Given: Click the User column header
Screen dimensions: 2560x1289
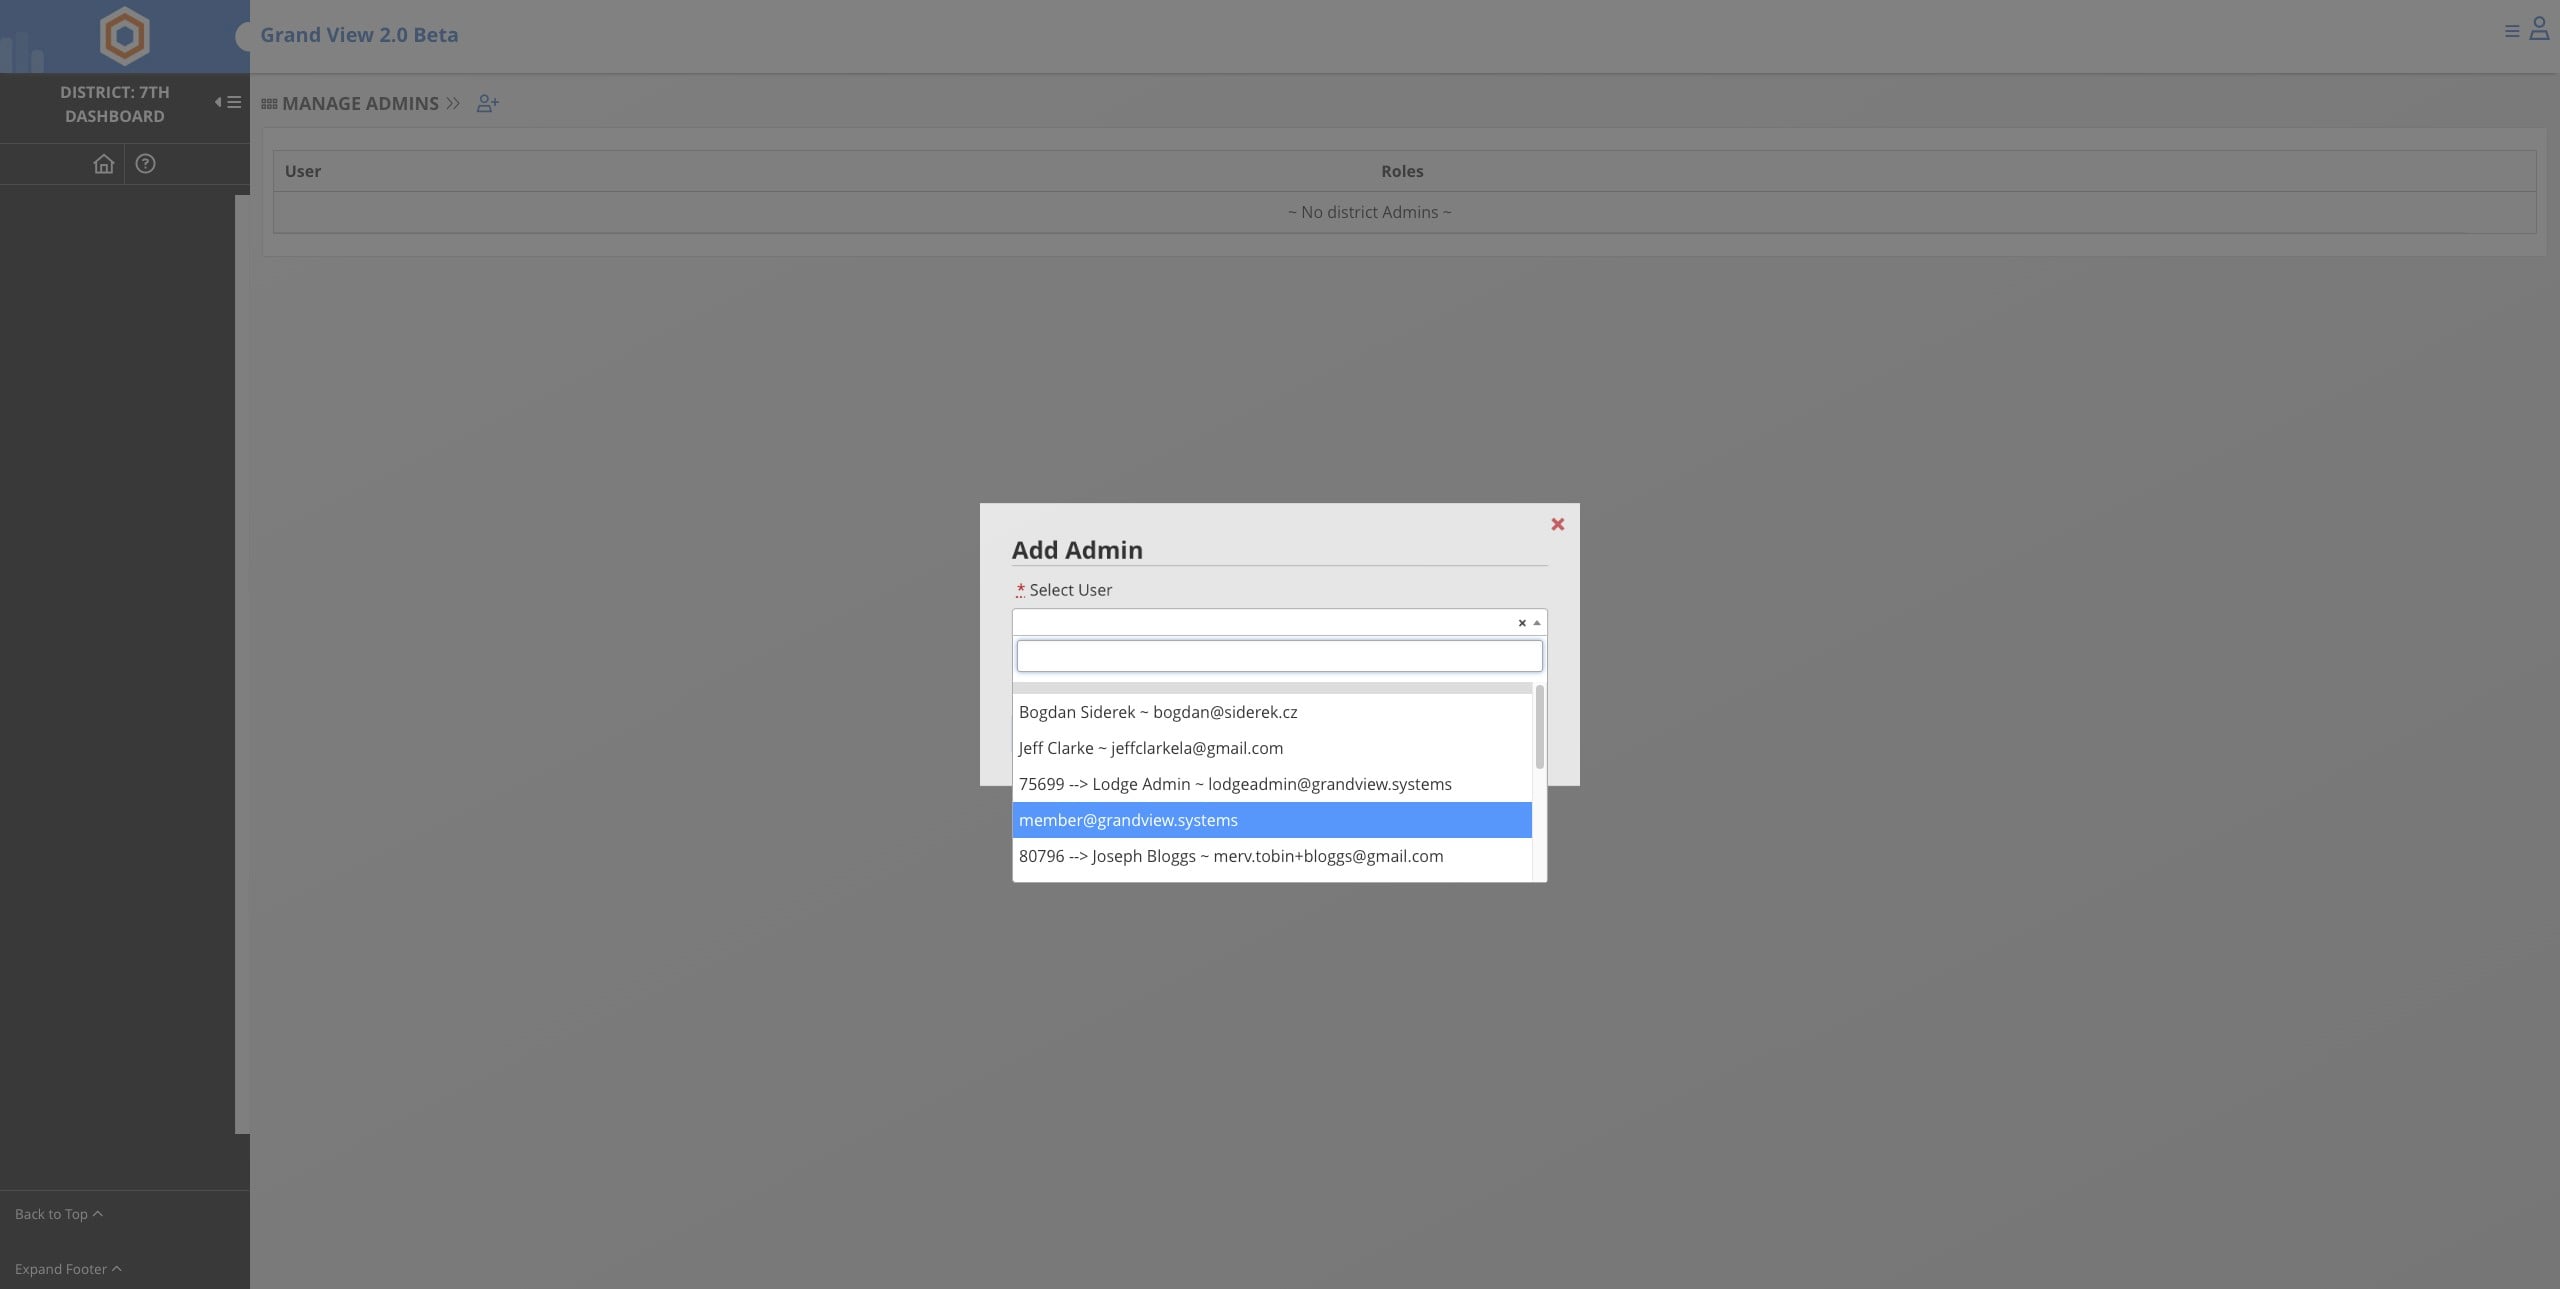Looking at the screenshot, I should (x=303, y=171).
